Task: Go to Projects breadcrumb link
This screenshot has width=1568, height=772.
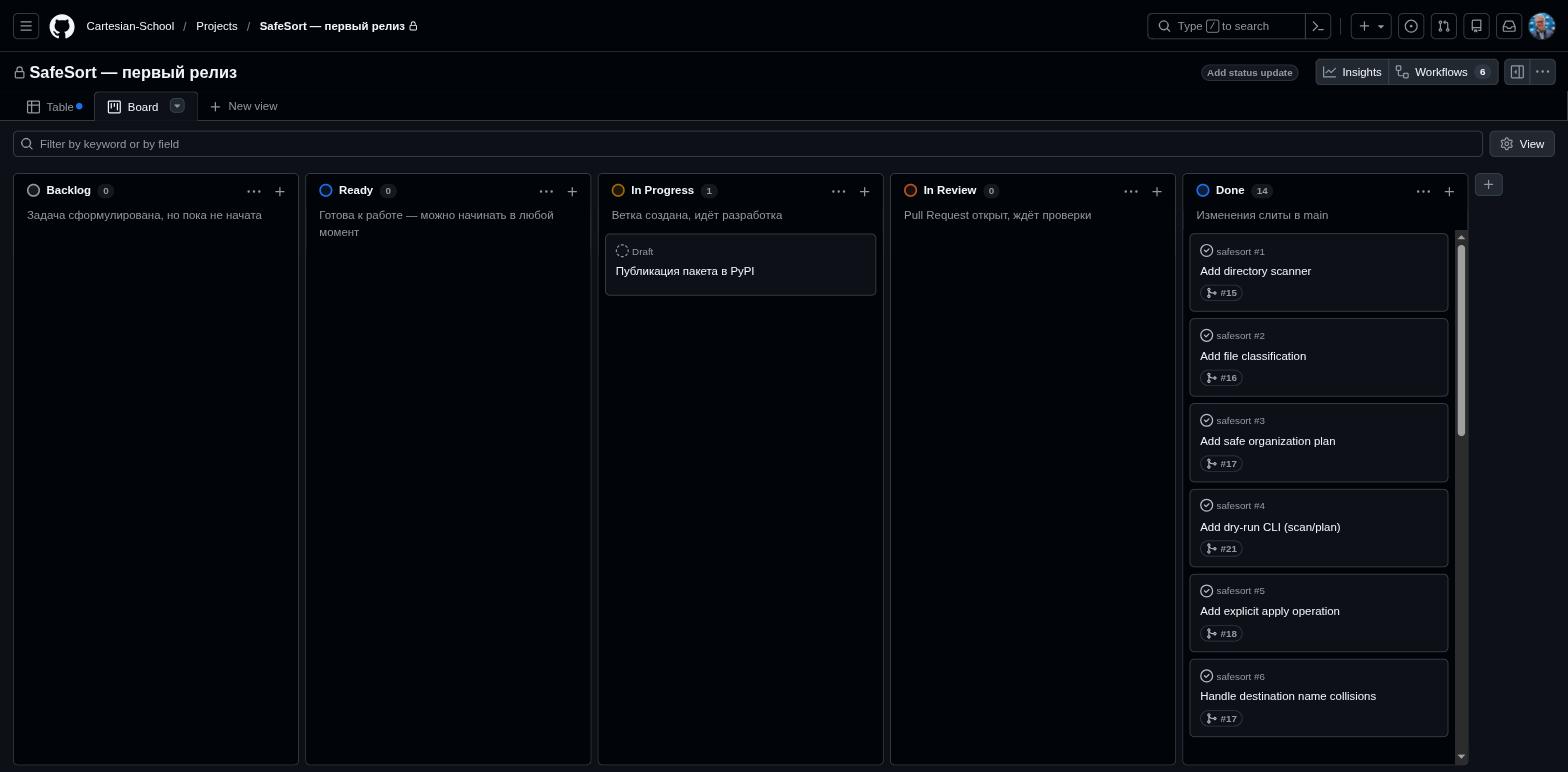Action: (217, 26)
